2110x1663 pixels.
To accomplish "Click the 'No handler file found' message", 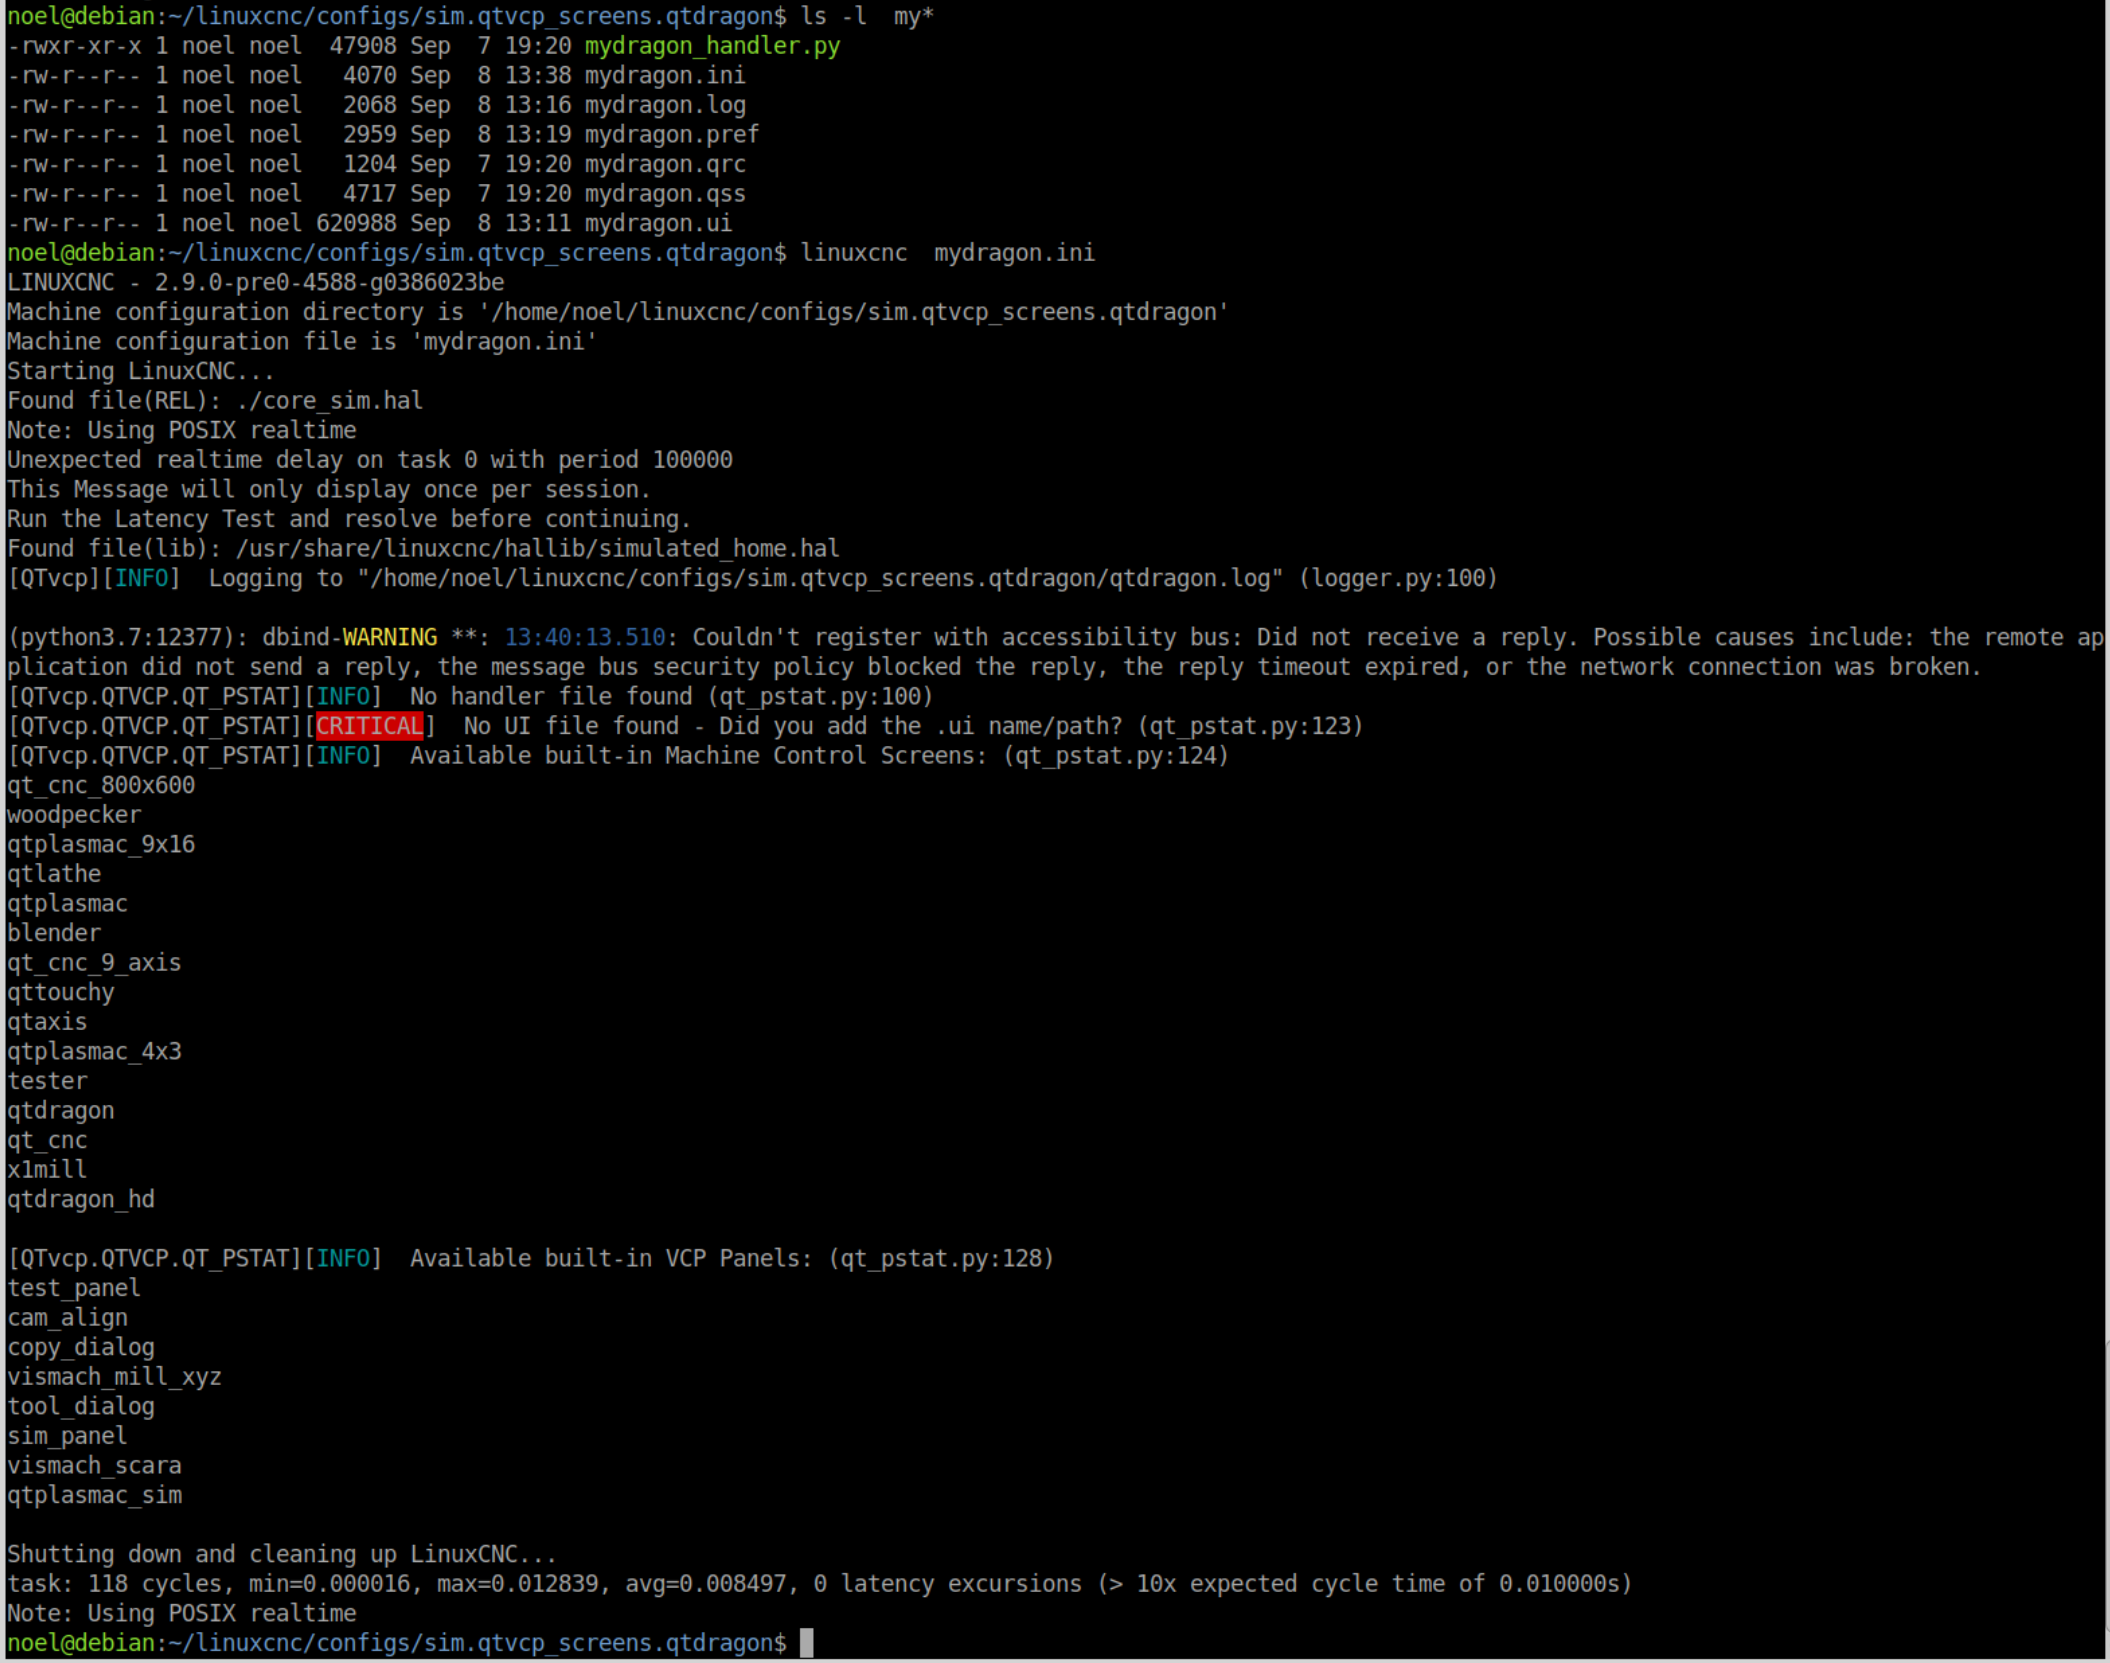I will [x=551, y=696].
